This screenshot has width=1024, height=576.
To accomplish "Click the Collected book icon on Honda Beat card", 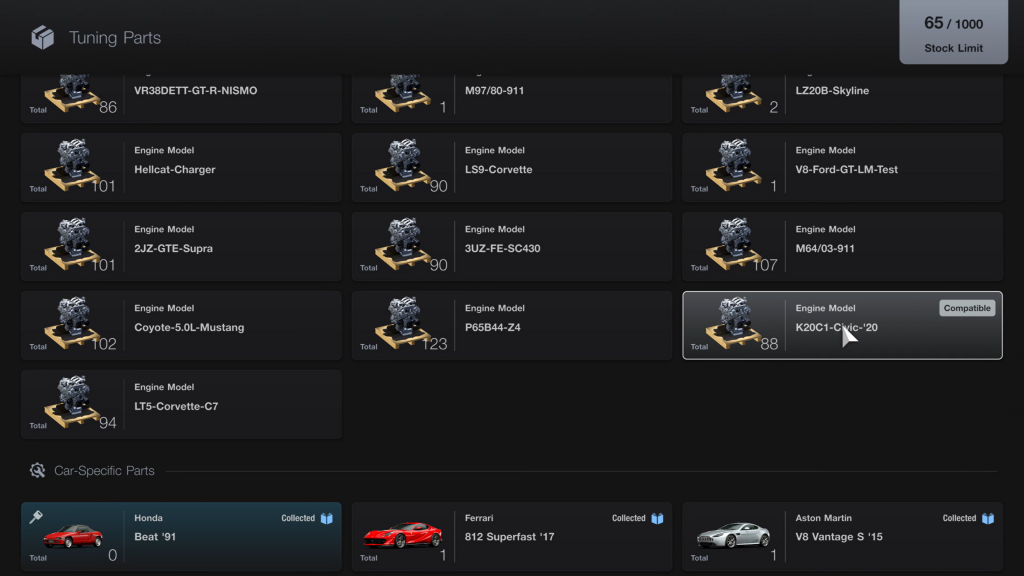I will [x=326, y=518].
